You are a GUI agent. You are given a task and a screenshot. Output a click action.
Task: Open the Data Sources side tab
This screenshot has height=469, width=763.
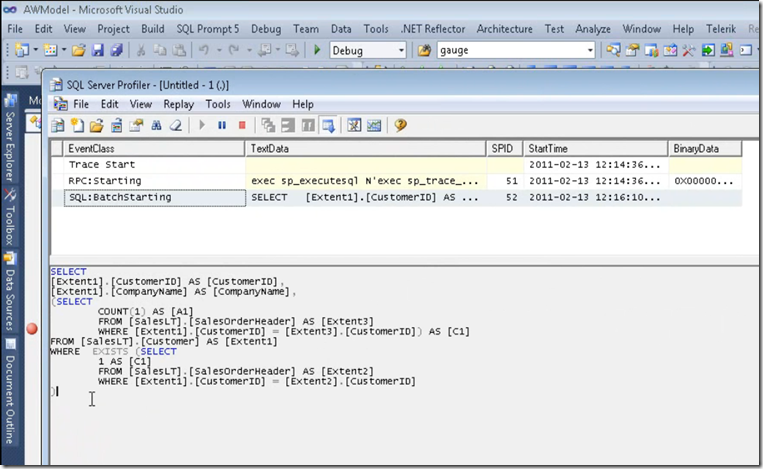tap(10, 291)
